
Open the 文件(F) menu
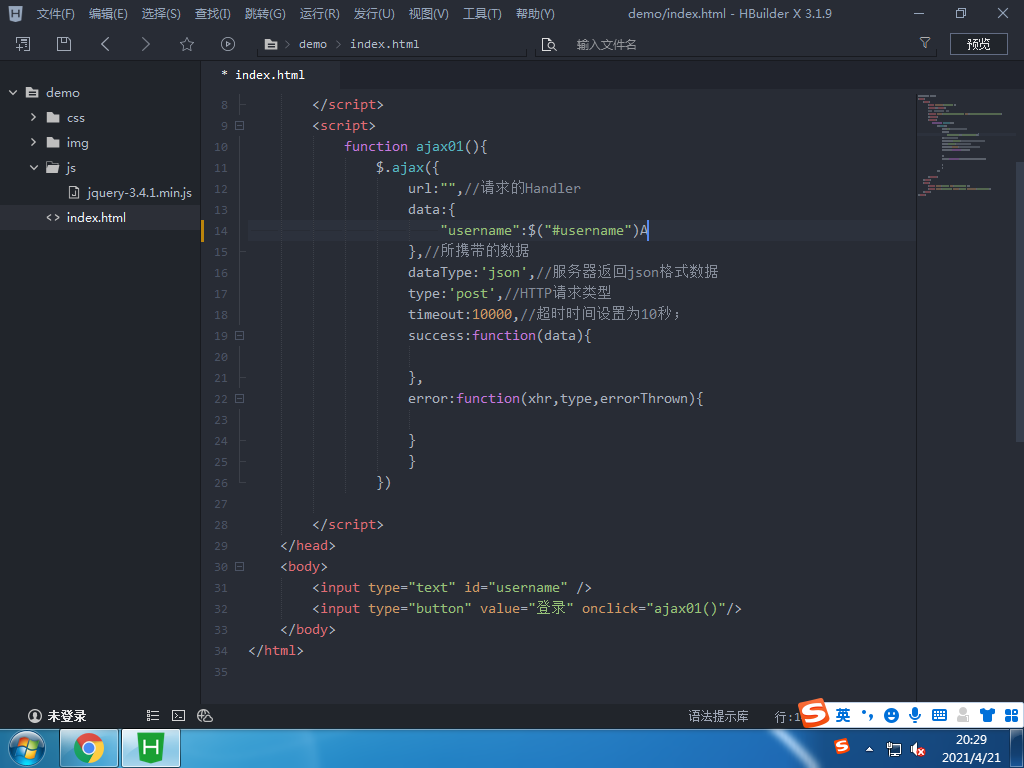(x=56, y=14)
